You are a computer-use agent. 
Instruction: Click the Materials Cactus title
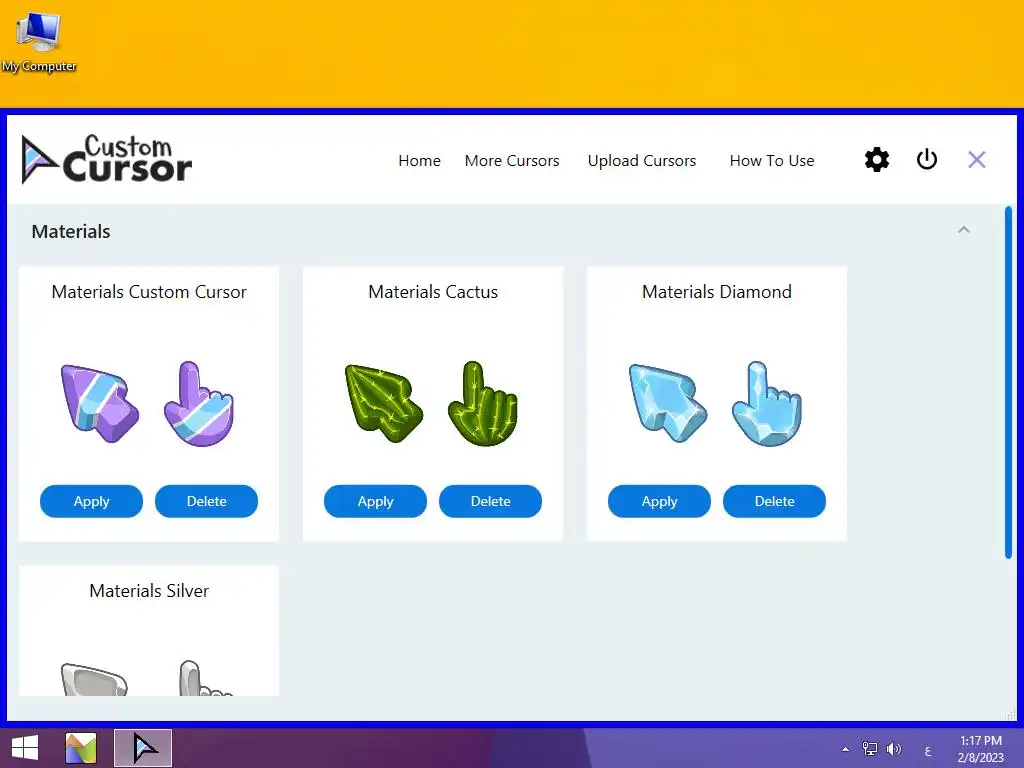(x=433, y=292)
